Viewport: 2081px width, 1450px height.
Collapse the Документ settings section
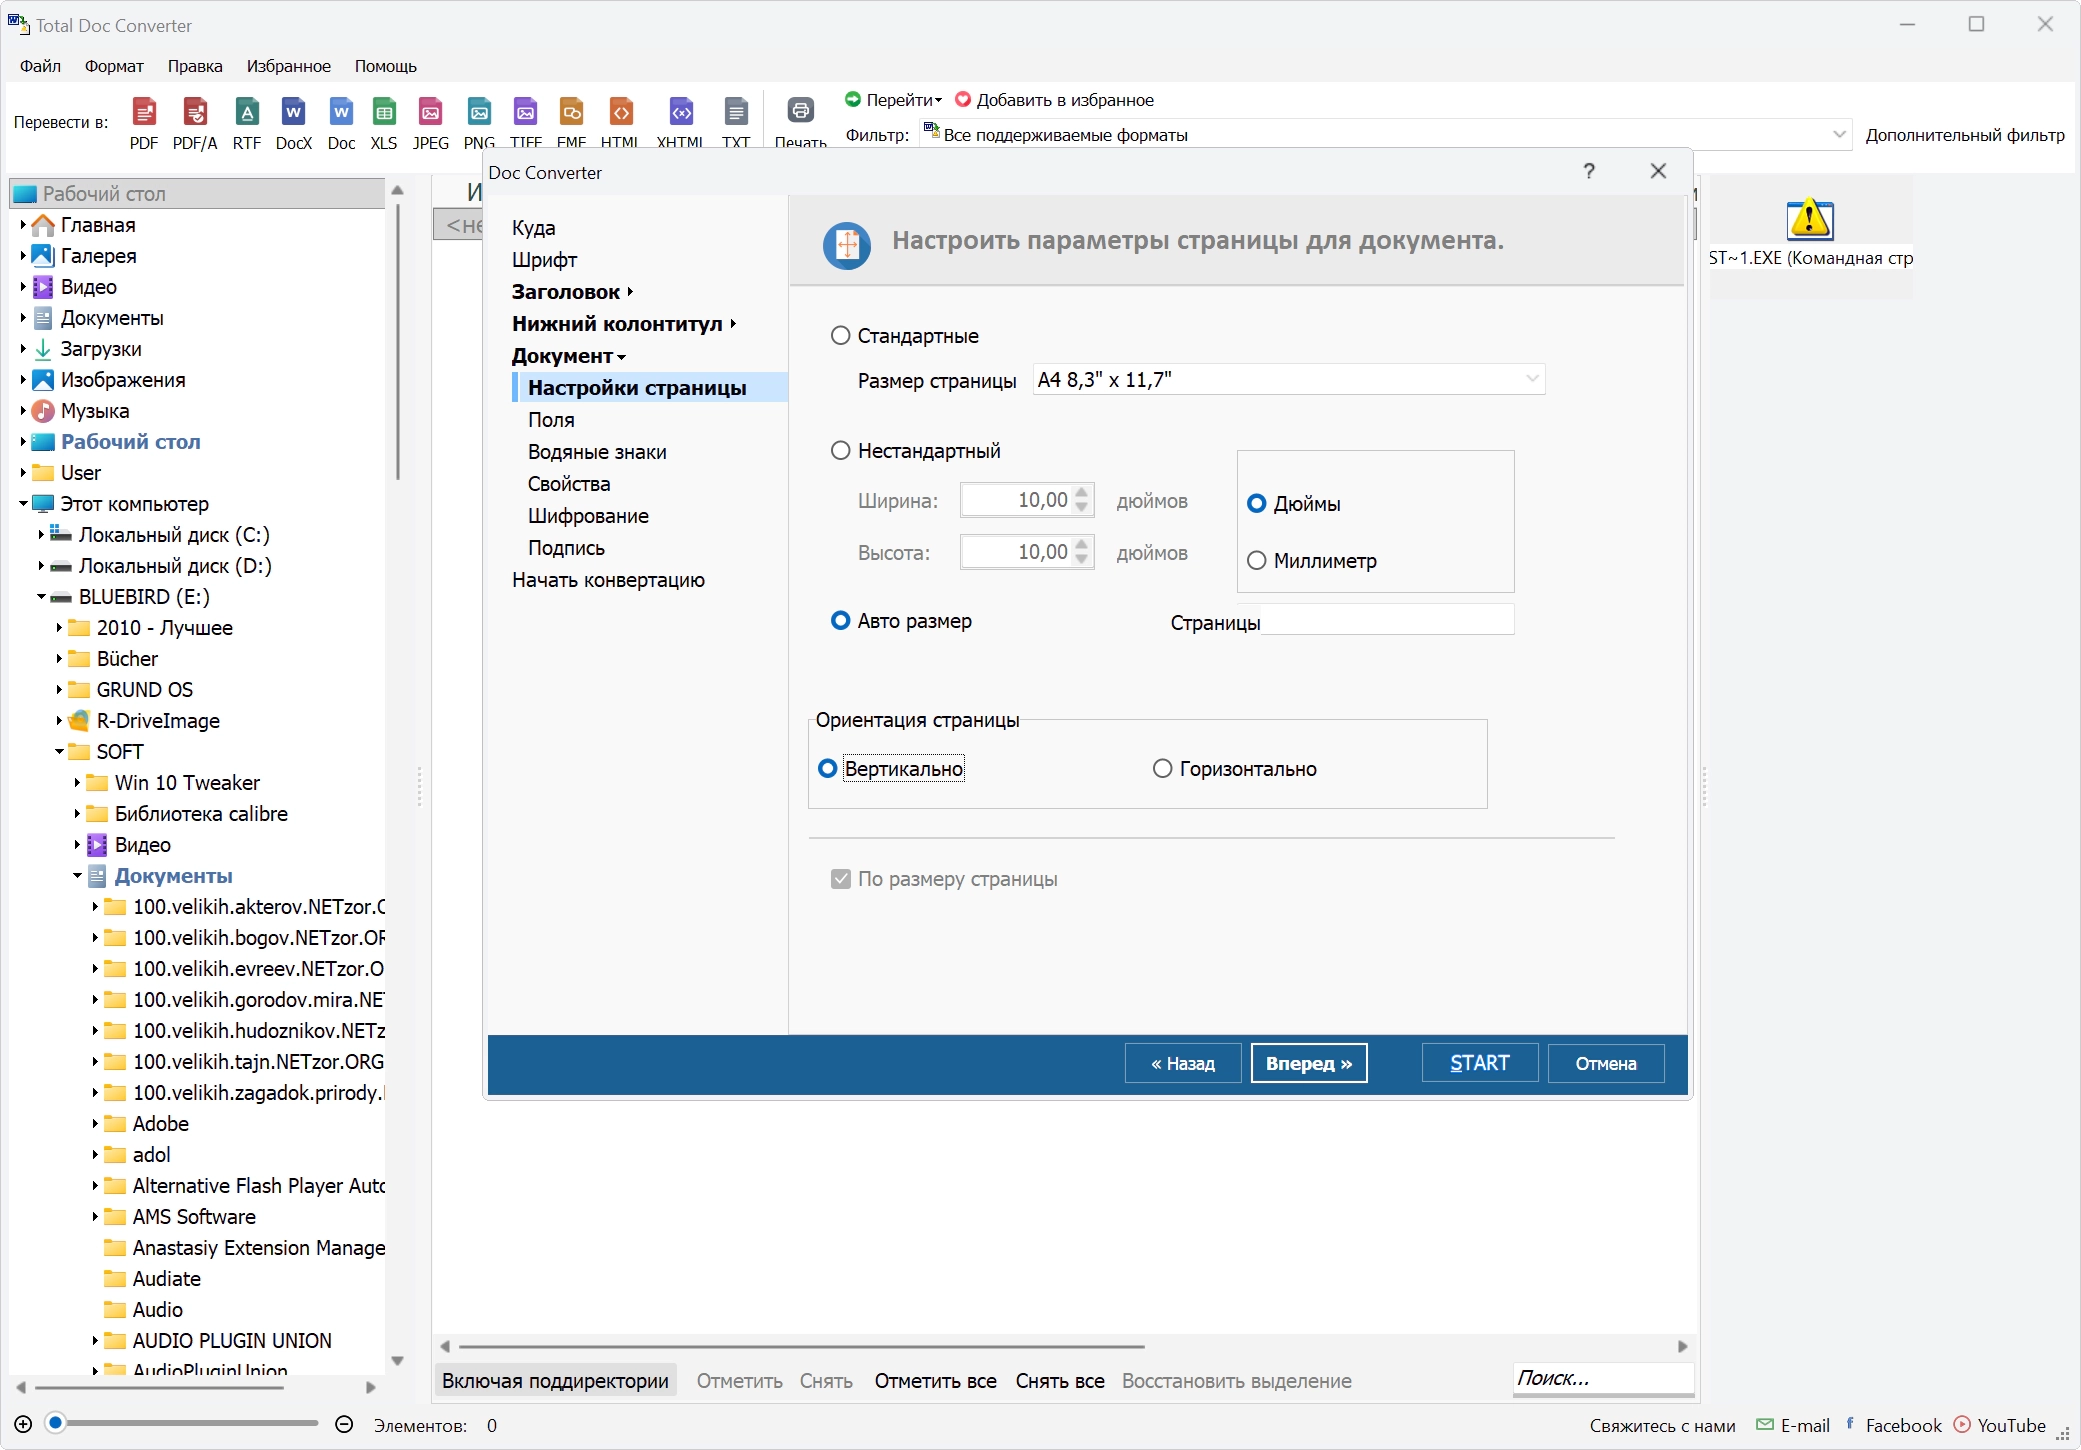pyautogui.click(x=568, y=356)
